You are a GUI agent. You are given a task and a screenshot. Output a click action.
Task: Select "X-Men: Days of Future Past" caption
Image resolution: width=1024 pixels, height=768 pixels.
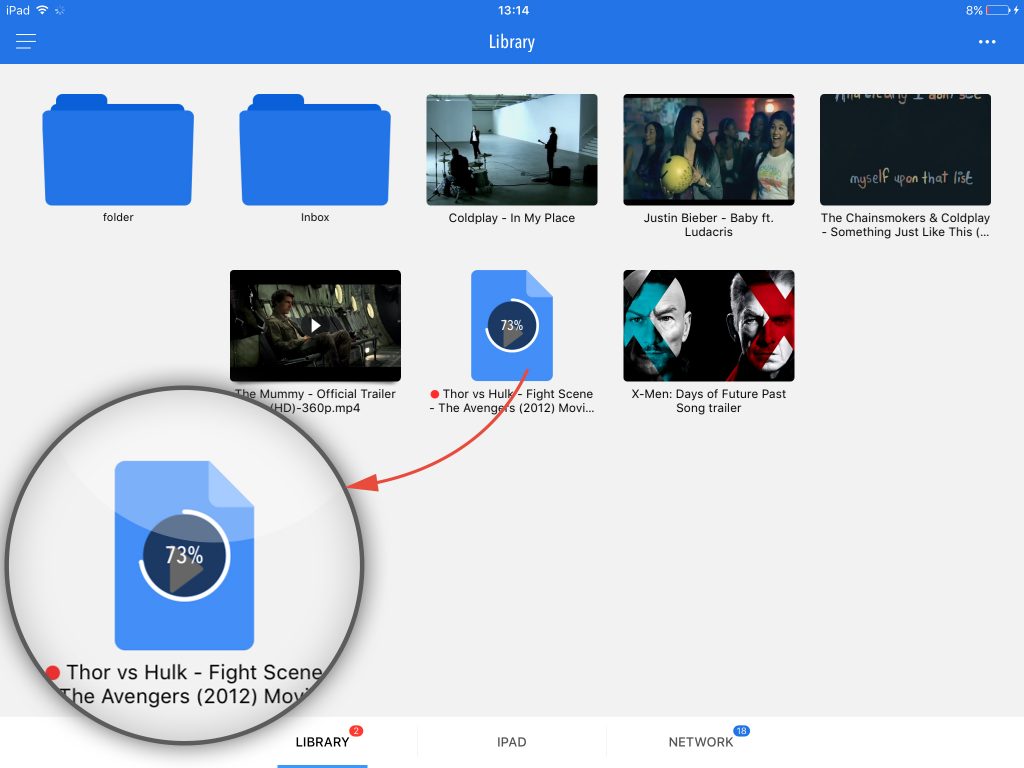click(709, 400)
